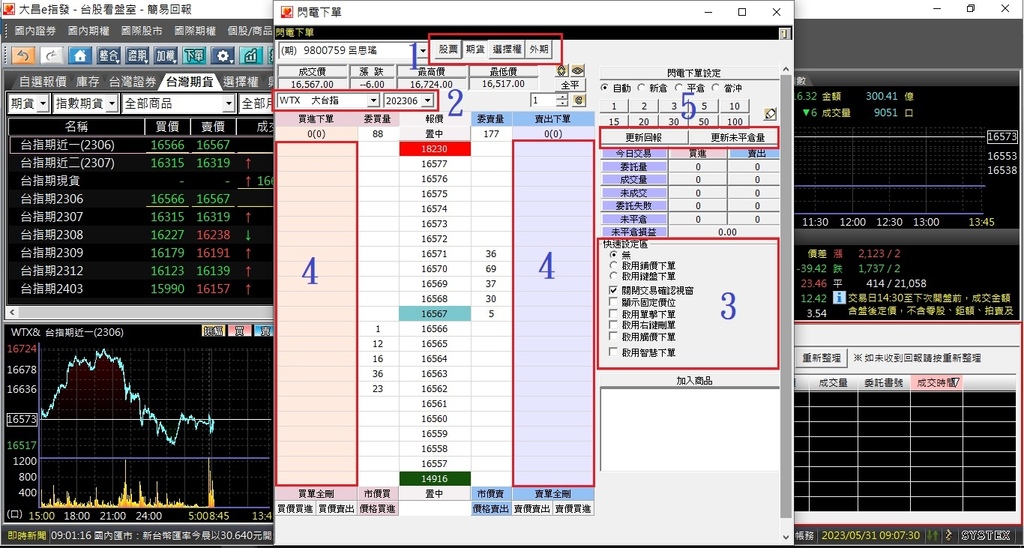This screenshot has width=1024, height=548.
Task: Click the 市價買 button
Action: pyautogui.click(x=378, y=494)
